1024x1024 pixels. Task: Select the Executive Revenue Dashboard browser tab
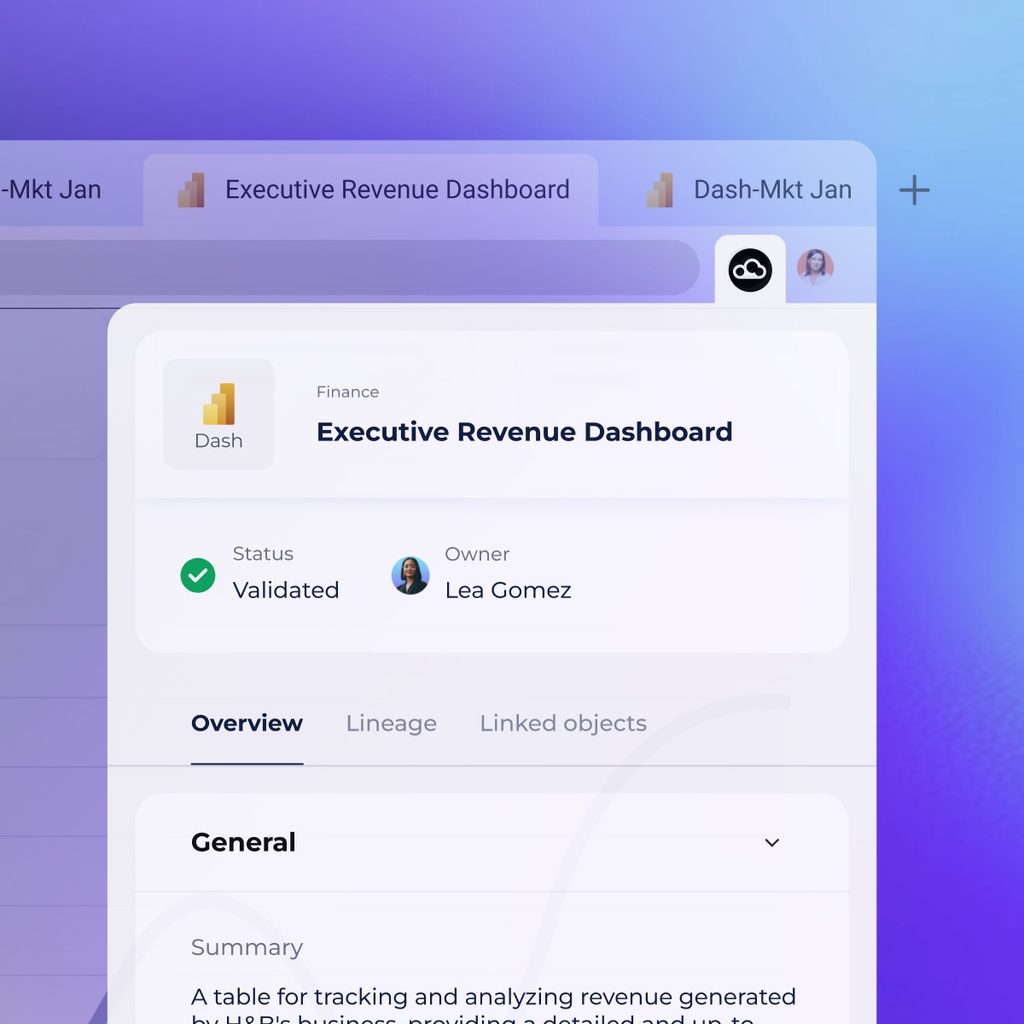click(371, 190)
